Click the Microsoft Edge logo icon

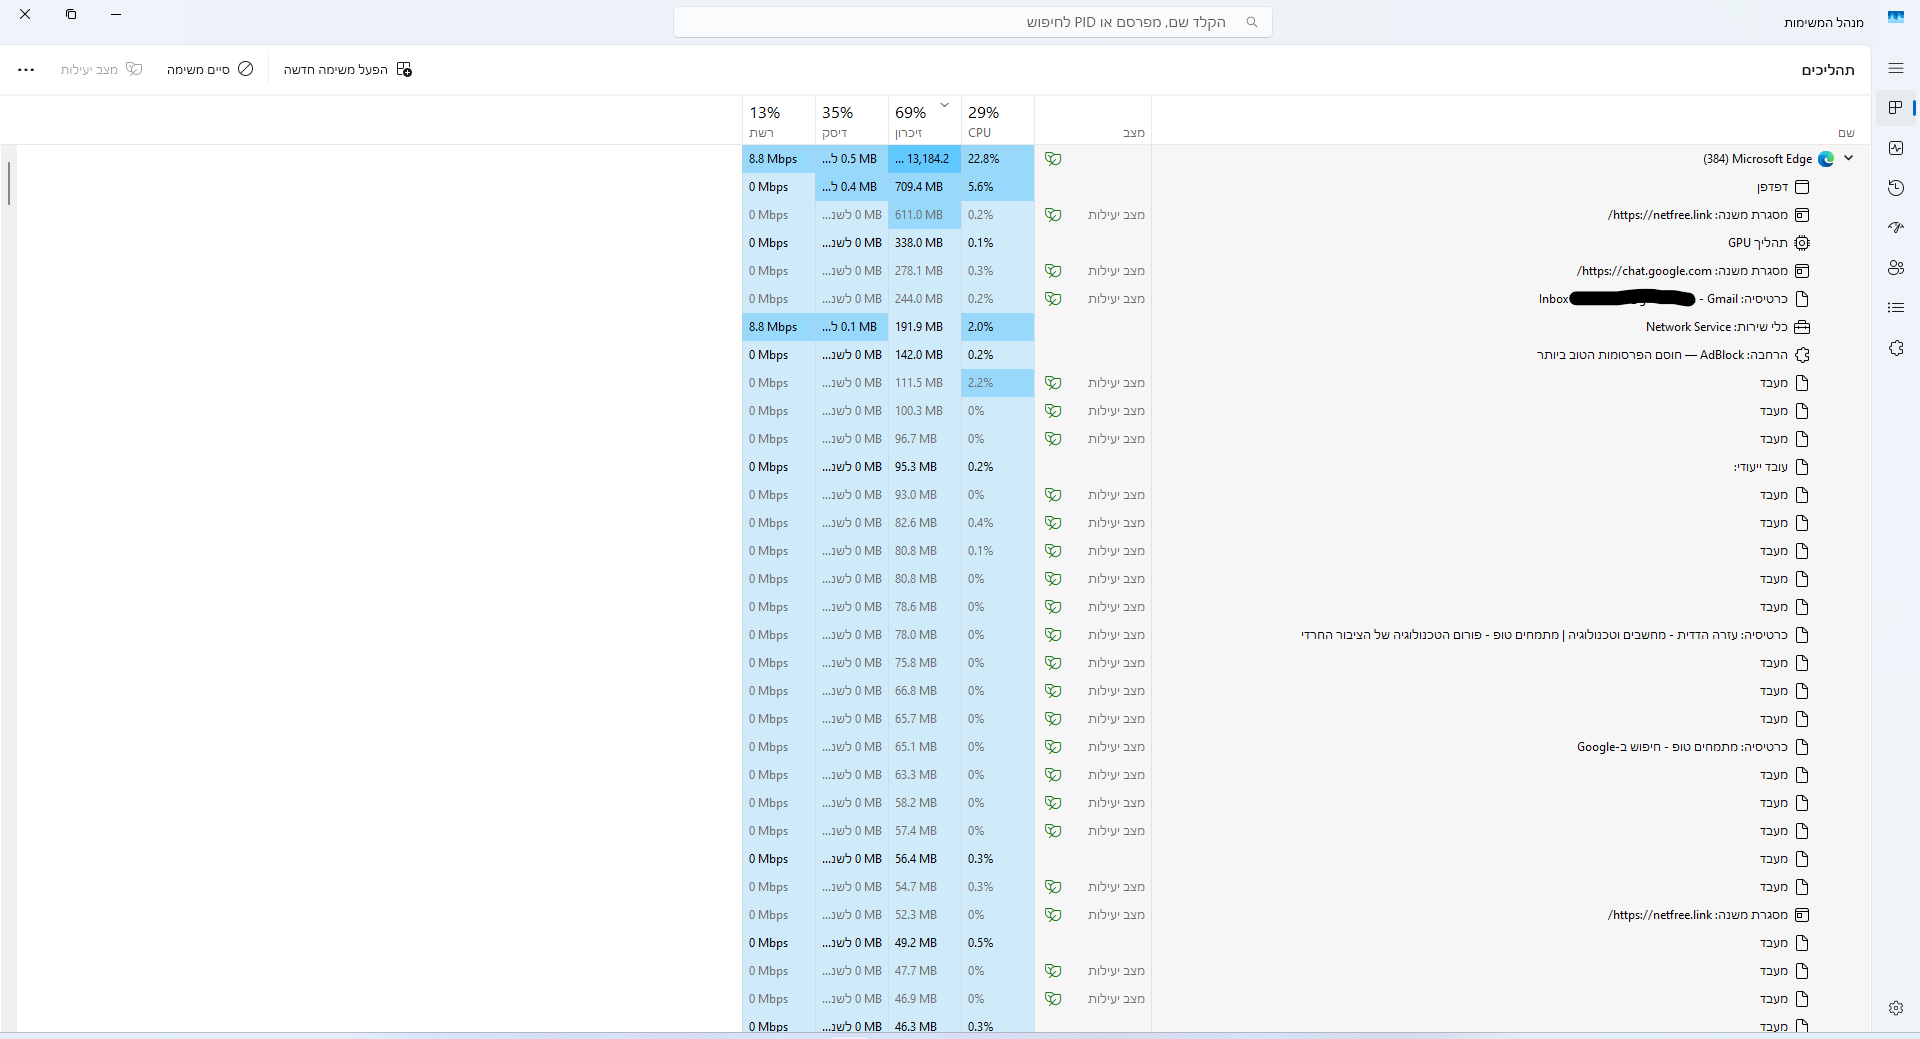tap(1826, 159)
